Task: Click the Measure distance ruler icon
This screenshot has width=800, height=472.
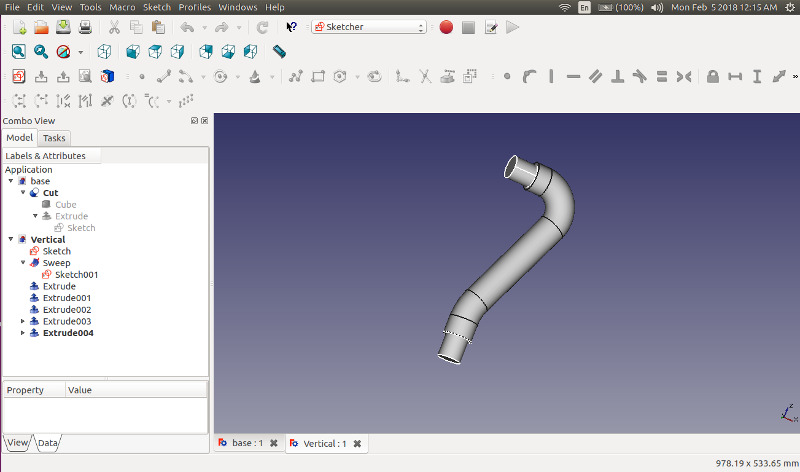Action: click(279, 52)
